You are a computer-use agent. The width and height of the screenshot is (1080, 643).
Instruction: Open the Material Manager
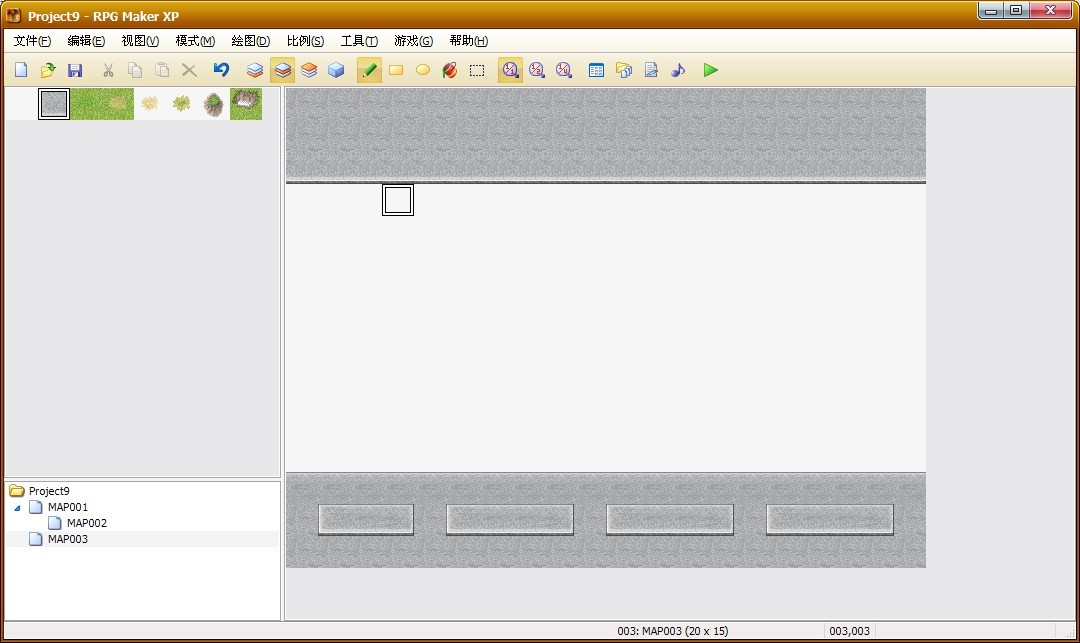tap(624, 70)
